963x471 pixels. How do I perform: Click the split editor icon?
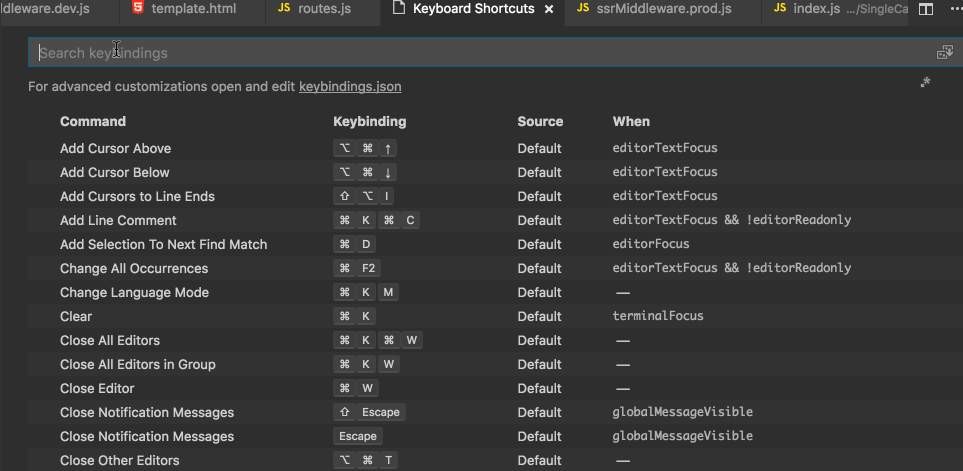pyautogui.click(x=925, y=9)
